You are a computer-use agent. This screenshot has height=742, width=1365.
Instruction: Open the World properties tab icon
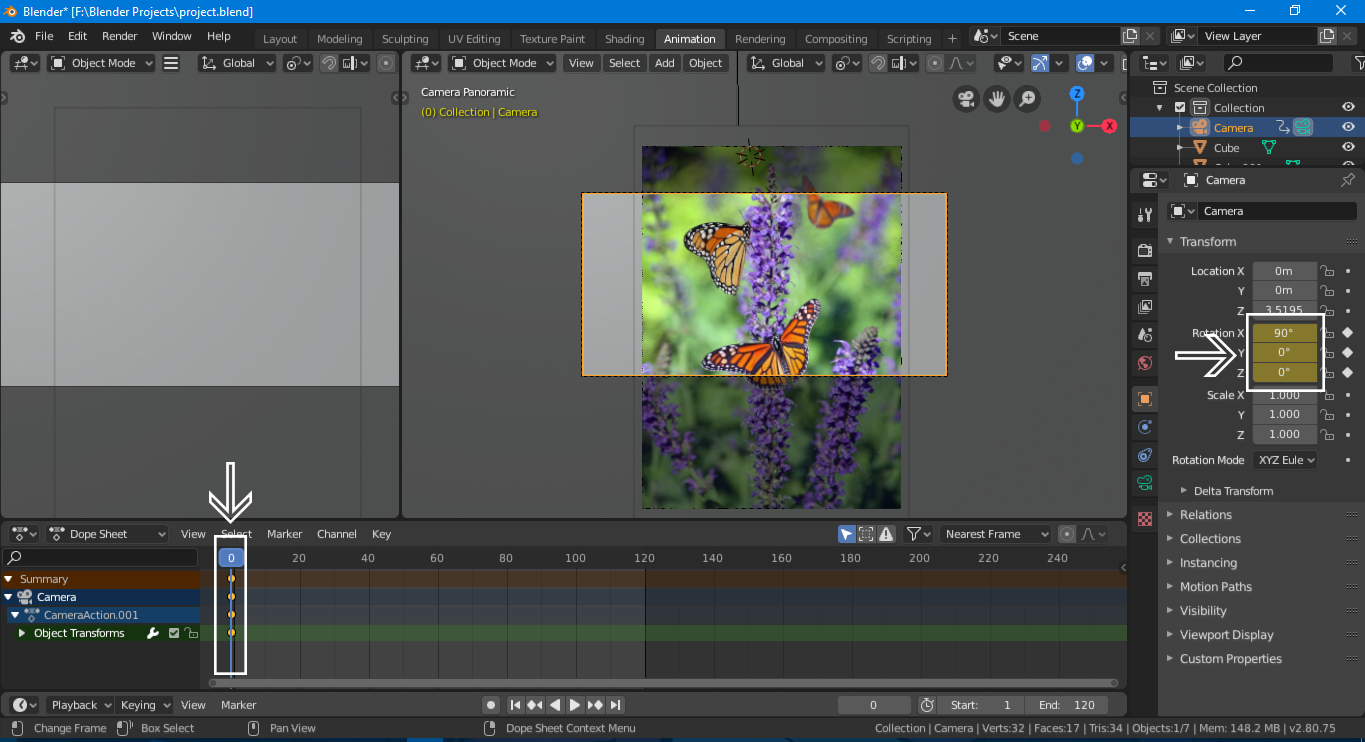(x=1145, y=362)
